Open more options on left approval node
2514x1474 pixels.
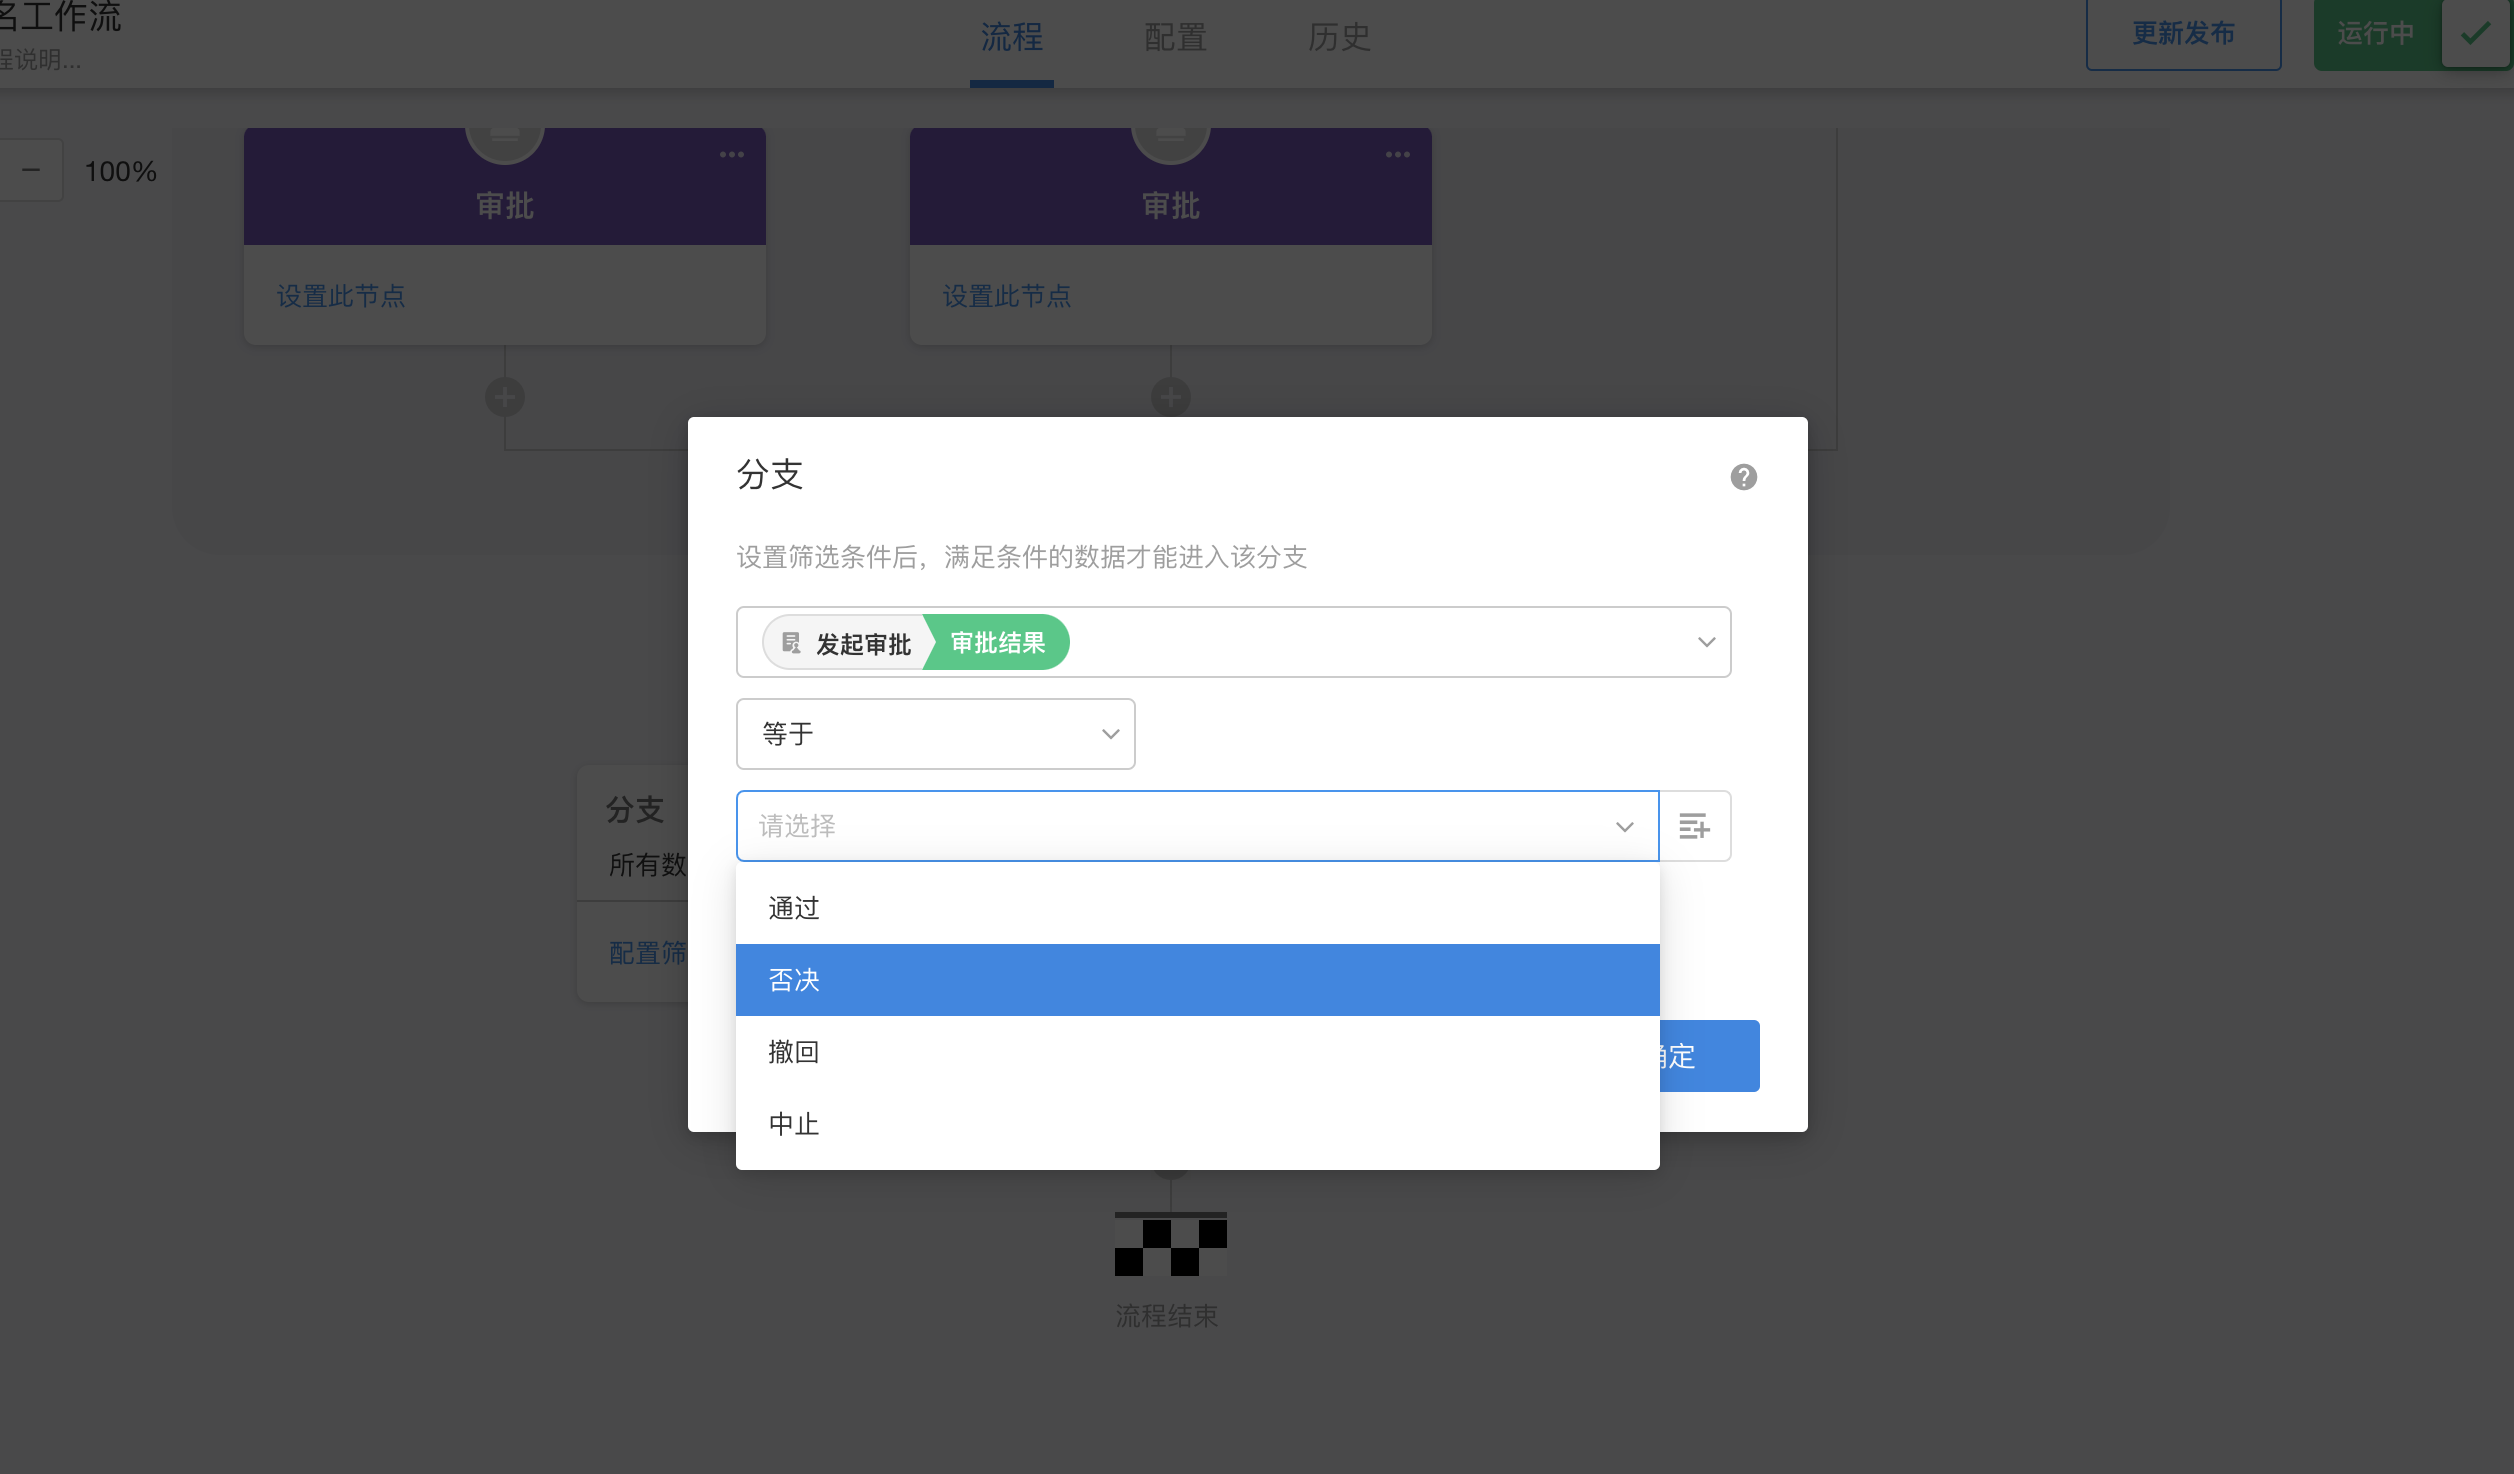731,155
